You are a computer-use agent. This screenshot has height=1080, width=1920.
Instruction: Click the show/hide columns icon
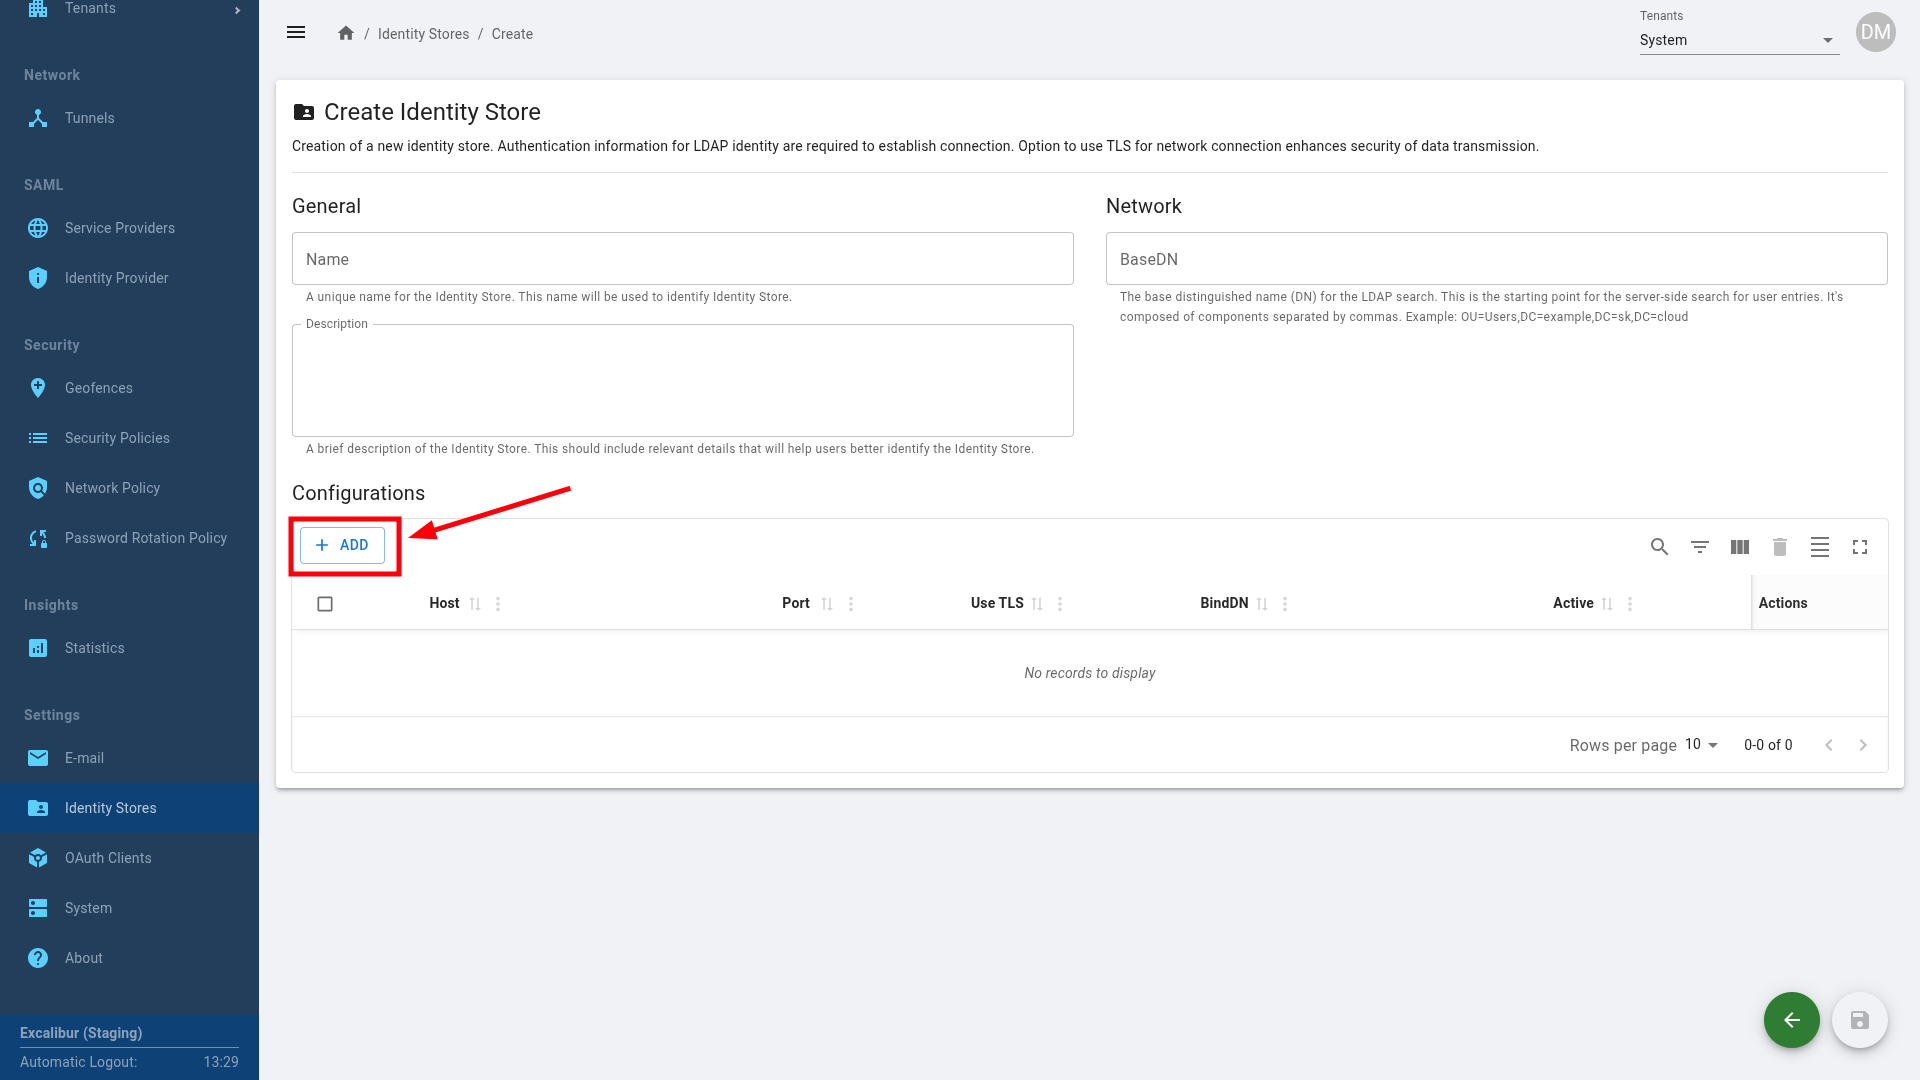tap(1739, 547)
